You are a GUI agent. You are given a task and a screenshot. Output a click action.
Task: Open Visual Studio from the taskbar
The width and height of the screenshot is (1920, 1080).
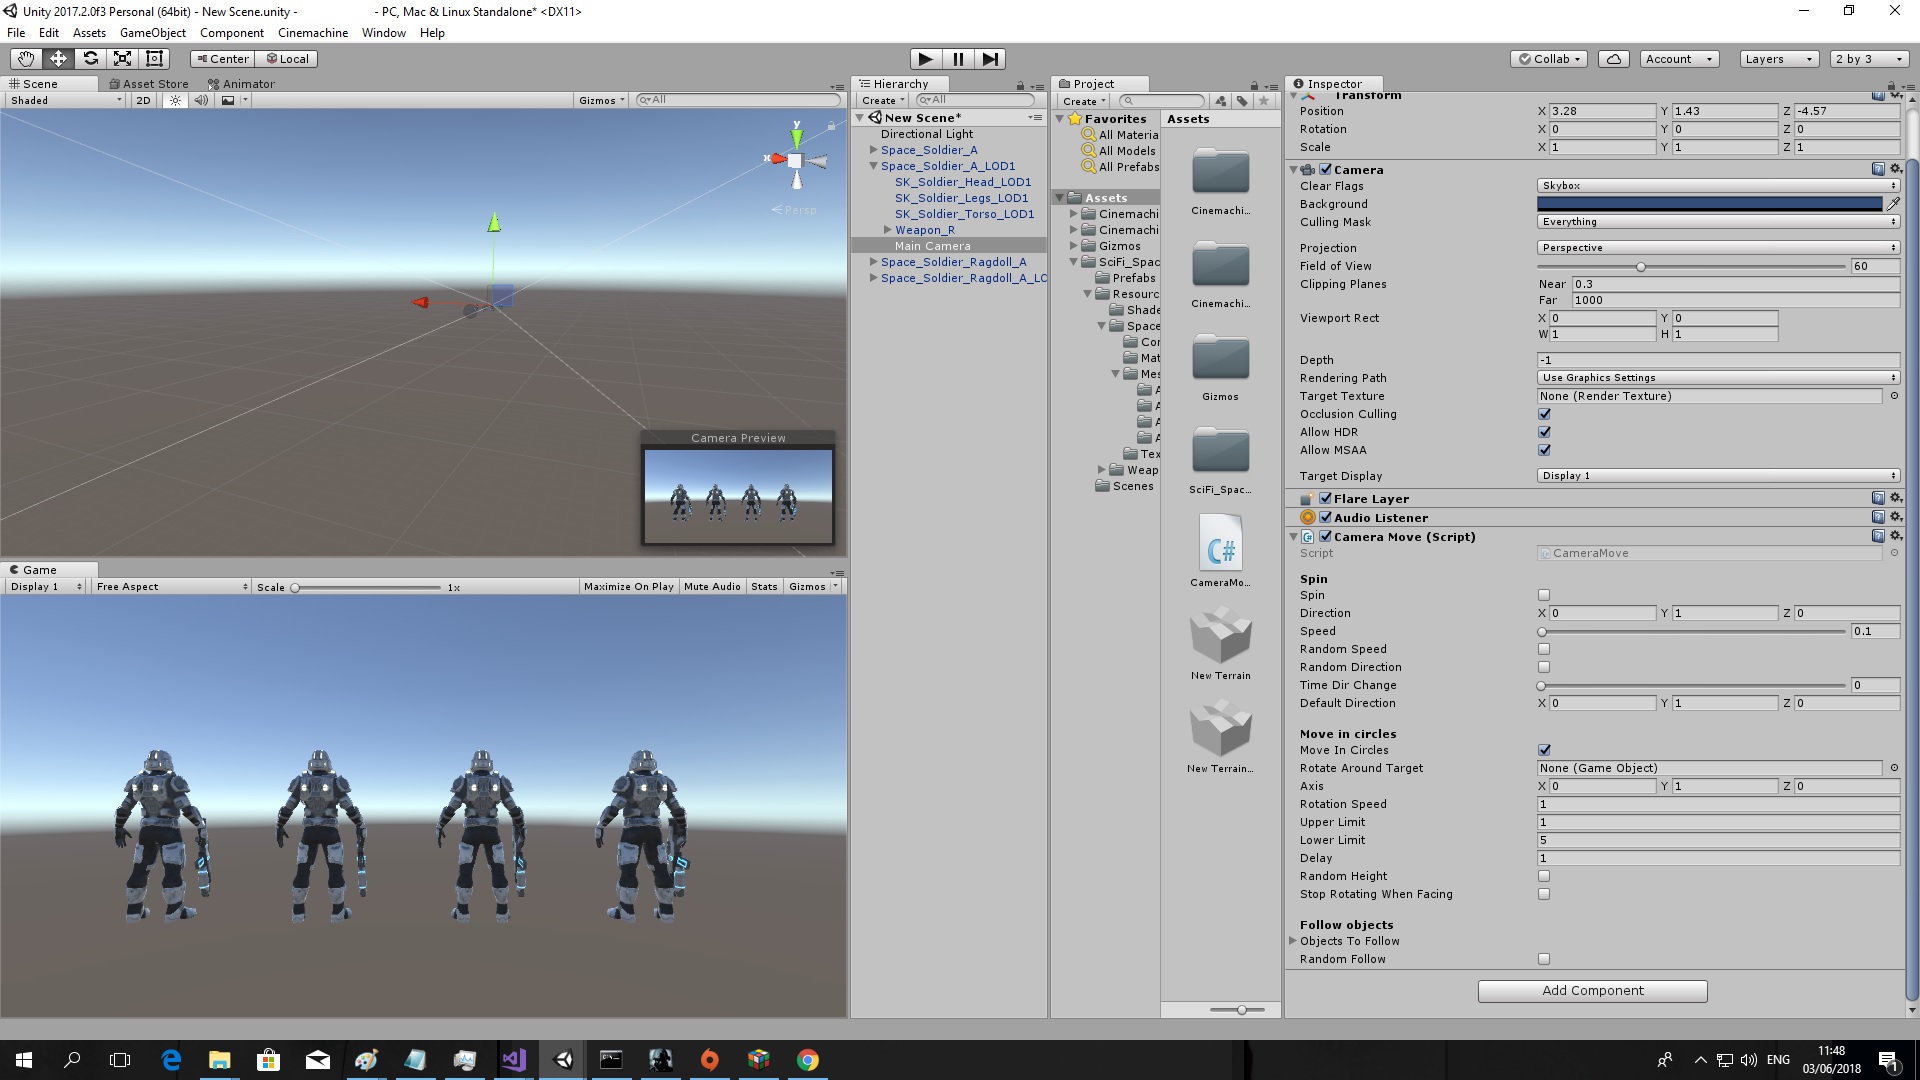pyautogui.click(x=514, y=1060)
